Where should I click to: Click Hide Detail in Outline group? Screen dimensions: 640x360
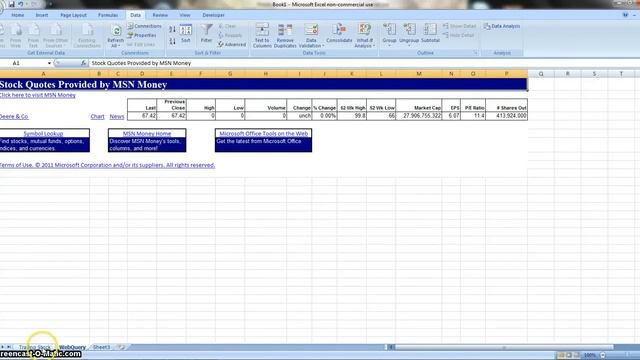click(x=458, y=36)
